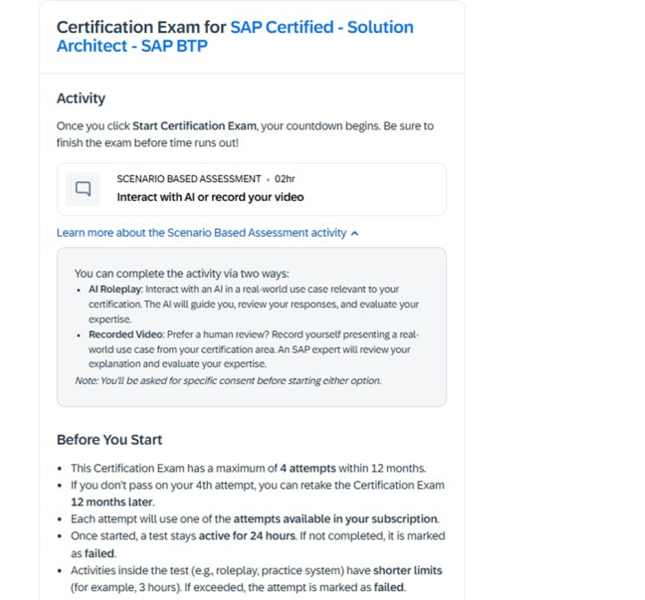Click the chat bubble icon in assessment card
645x600 pixels.
[x=83, y=189]
